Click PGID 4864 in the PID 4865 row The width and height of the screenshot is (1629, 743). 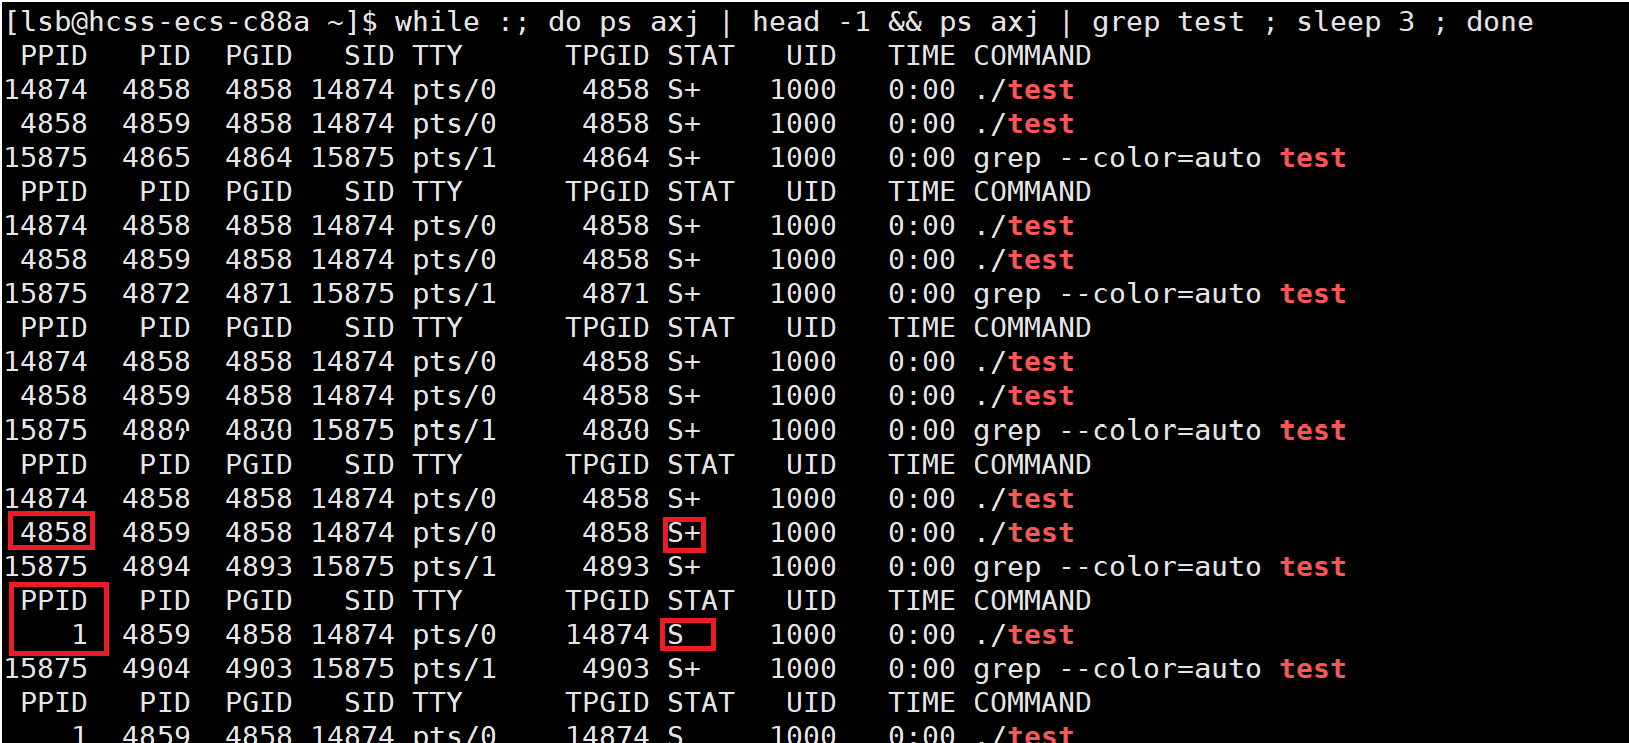click(259, 158)
